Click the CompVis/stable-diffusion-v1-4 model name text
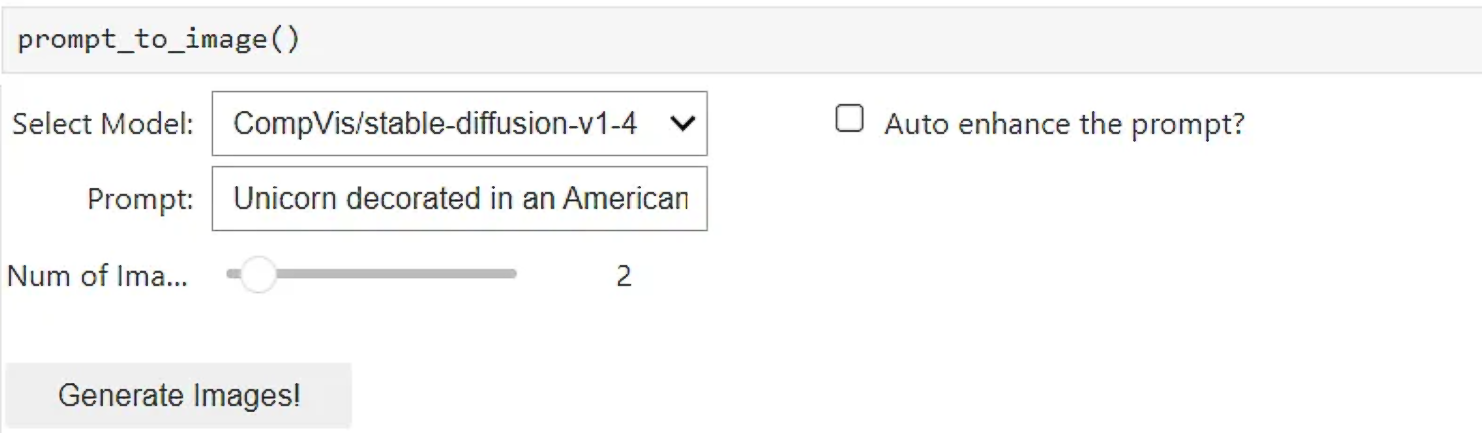This screenshot has width=1482, height=433. (434, 124)
